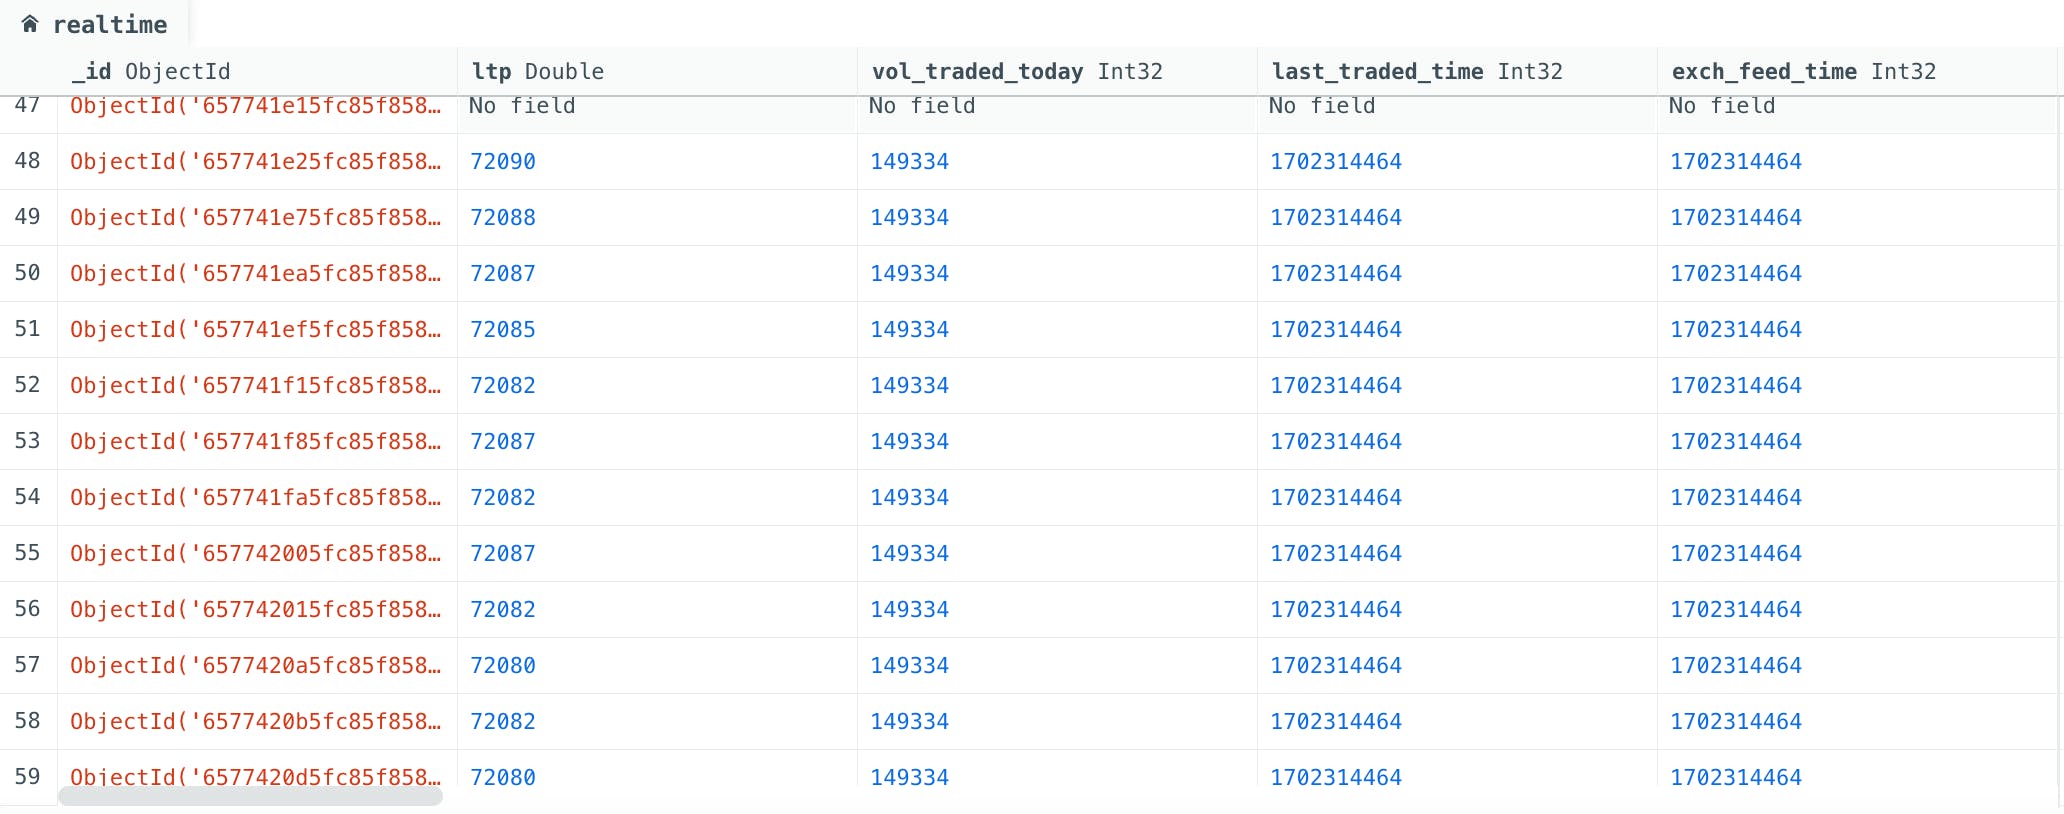Click ltp value 72085 in row 51
The image size is (2064, 814).
(x=503, y=329)
